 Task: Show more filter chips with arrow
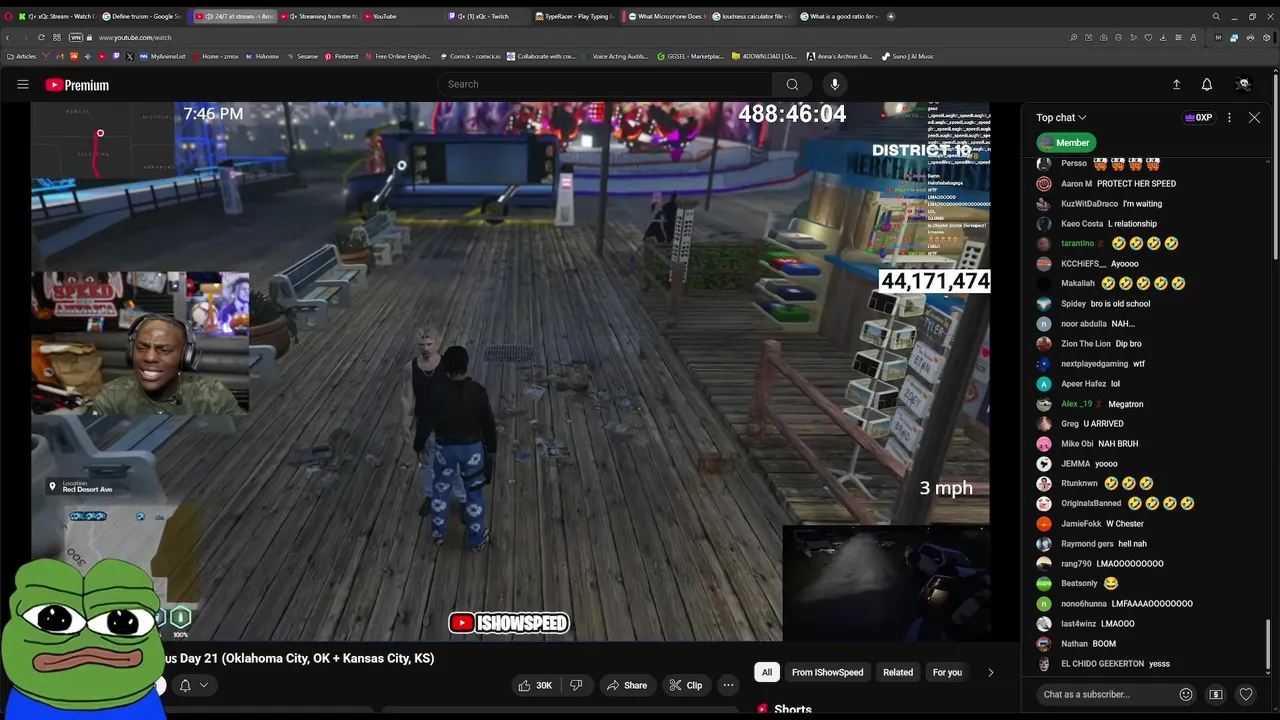pos(991,672)
